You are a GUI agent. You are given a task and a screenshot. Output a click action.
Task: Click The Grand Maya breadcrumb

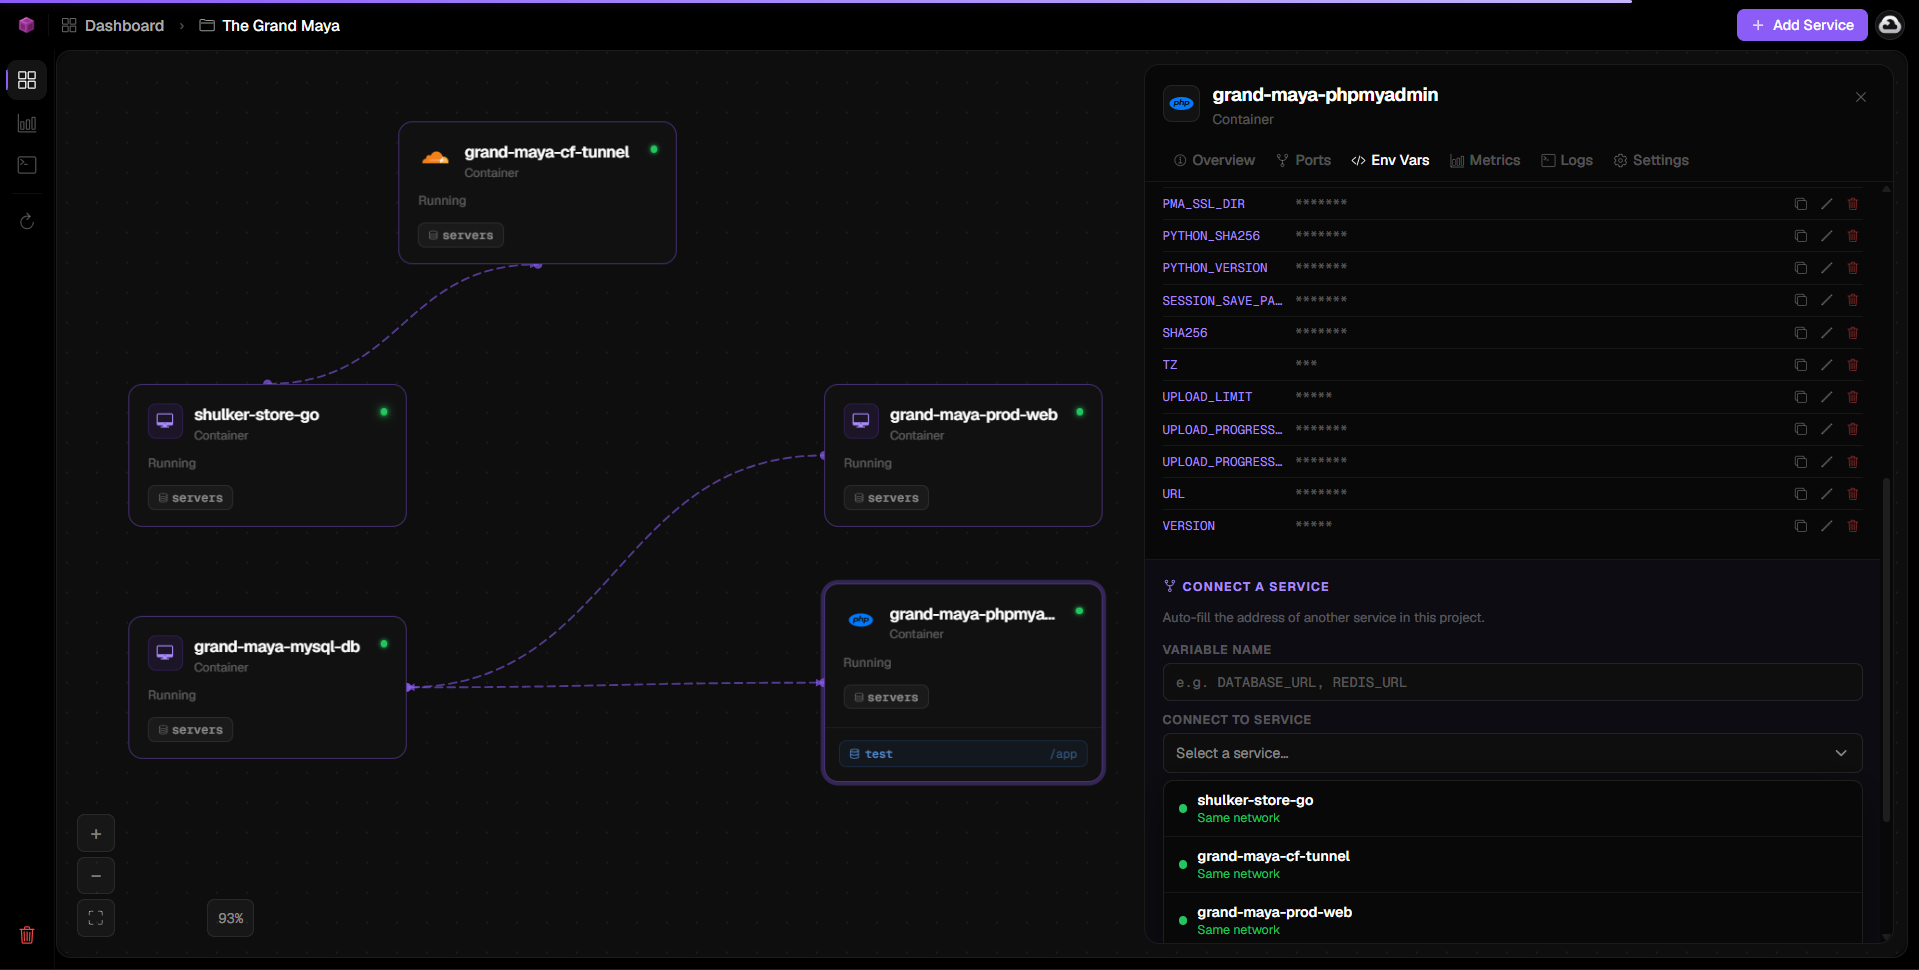[x=270, y=25]
